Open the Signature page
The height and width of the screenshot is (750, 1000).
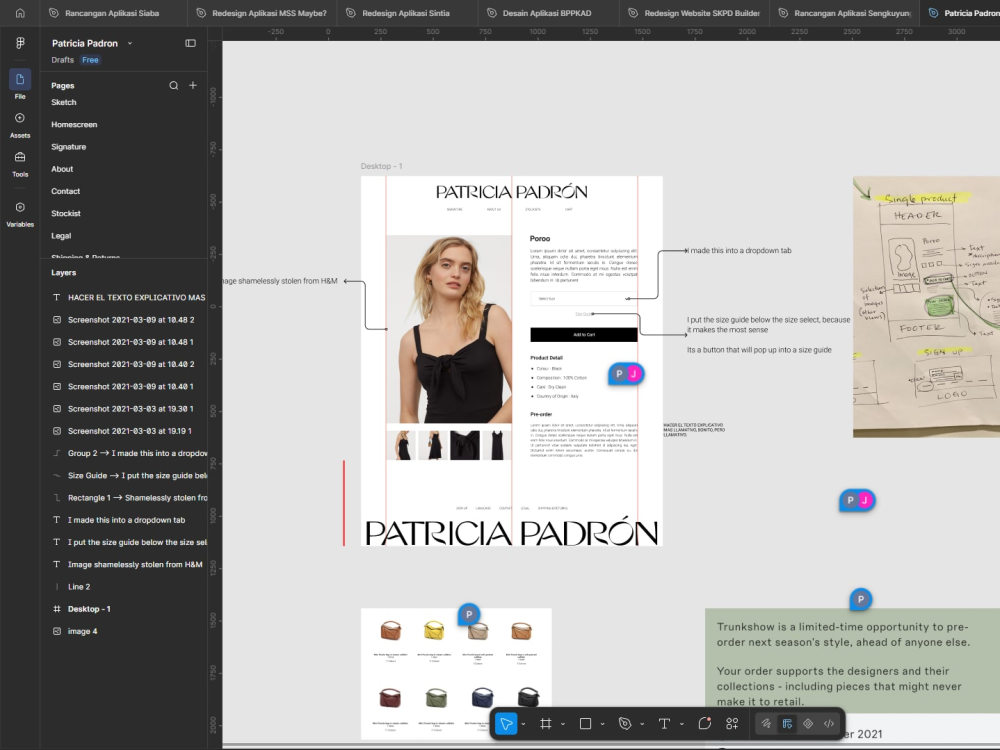[68, 147]
